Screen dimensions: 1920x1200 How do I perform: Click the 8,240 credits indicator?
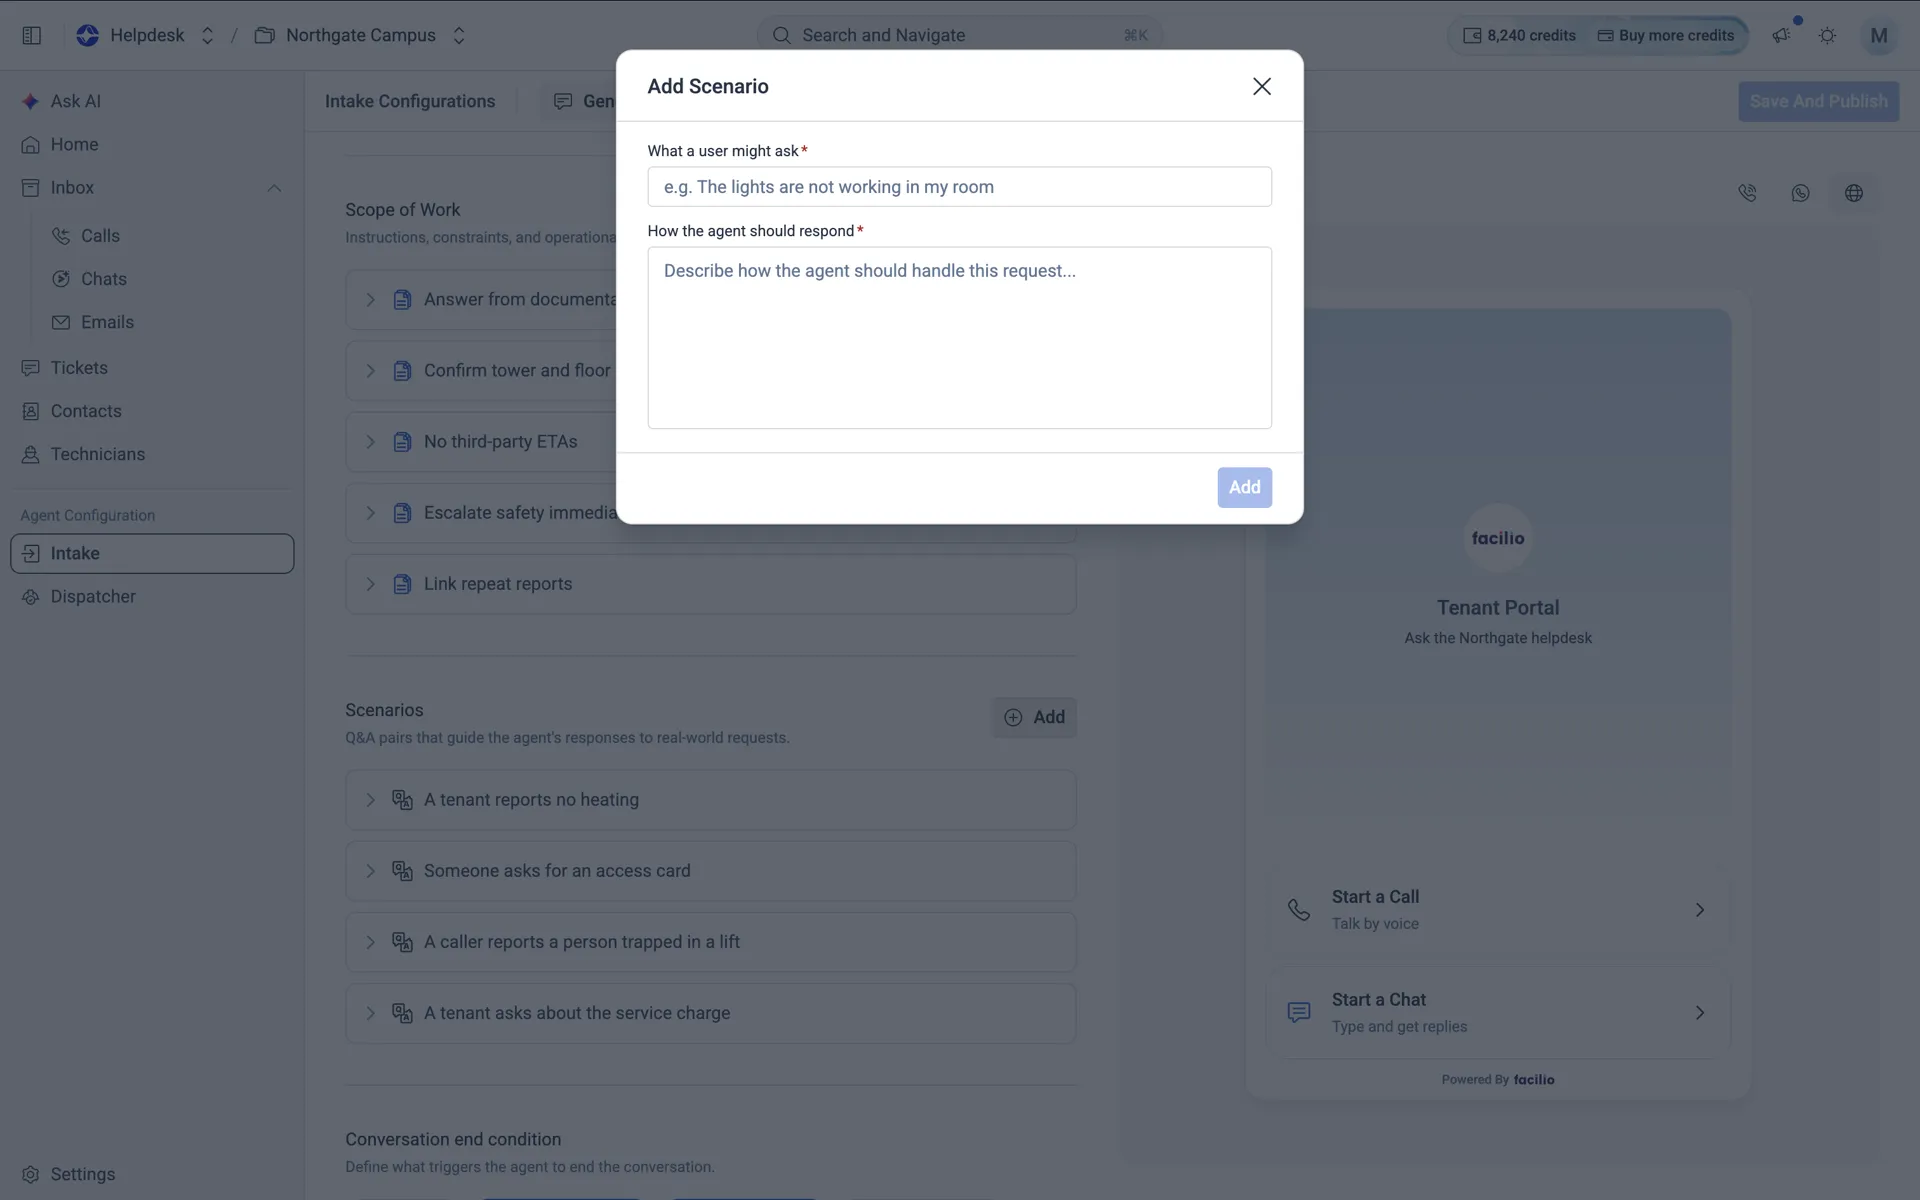click(x=1519, y=35)
